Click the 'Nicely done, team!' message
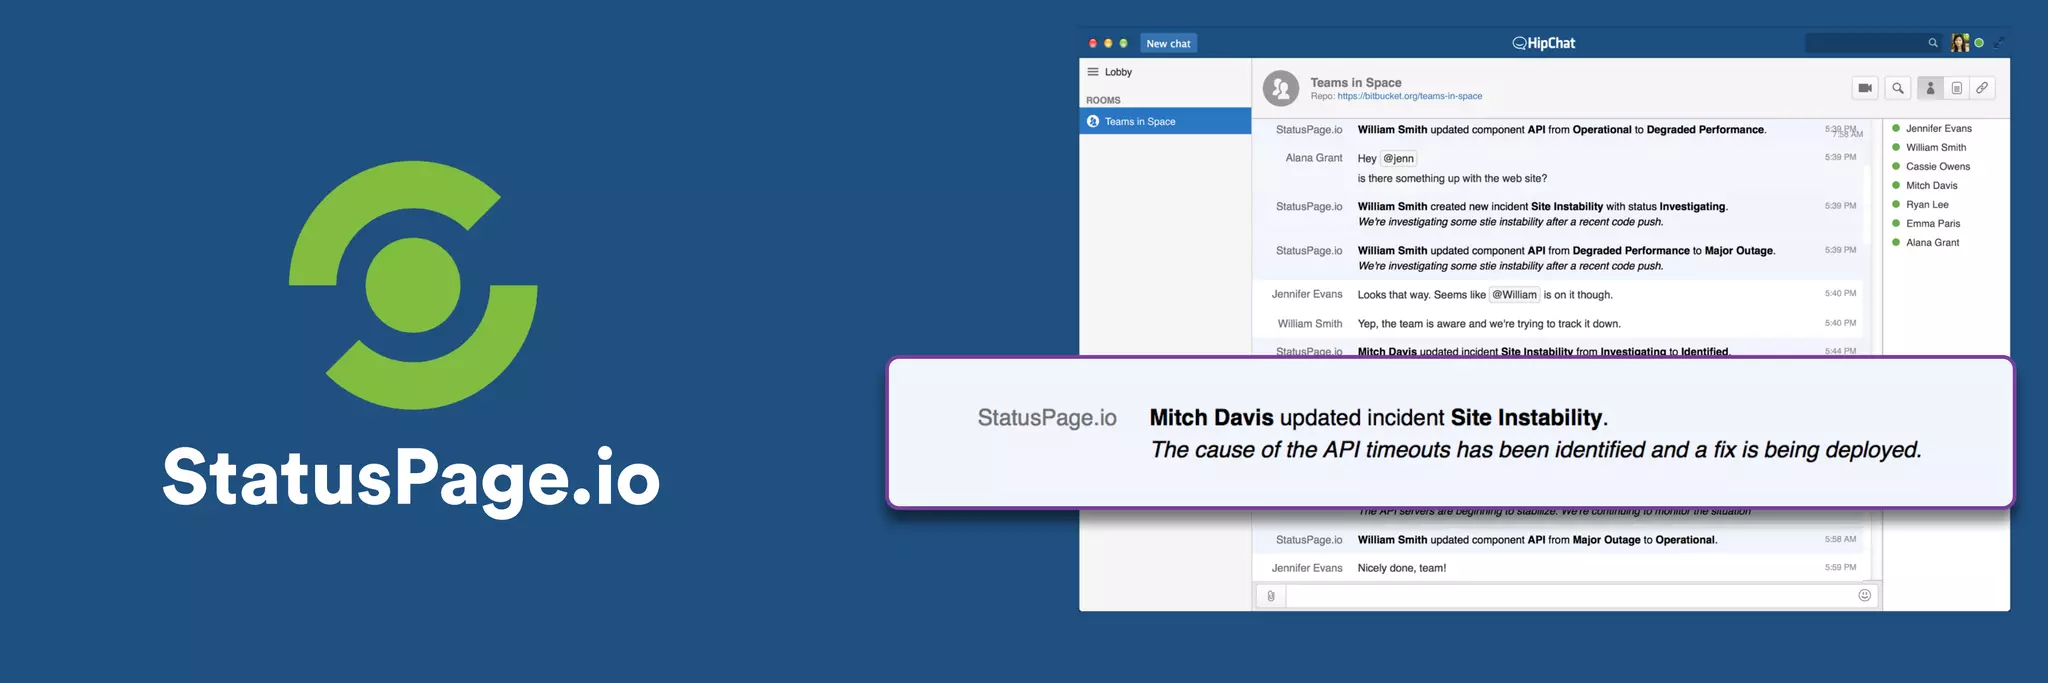 click(x=1401, y=568)
